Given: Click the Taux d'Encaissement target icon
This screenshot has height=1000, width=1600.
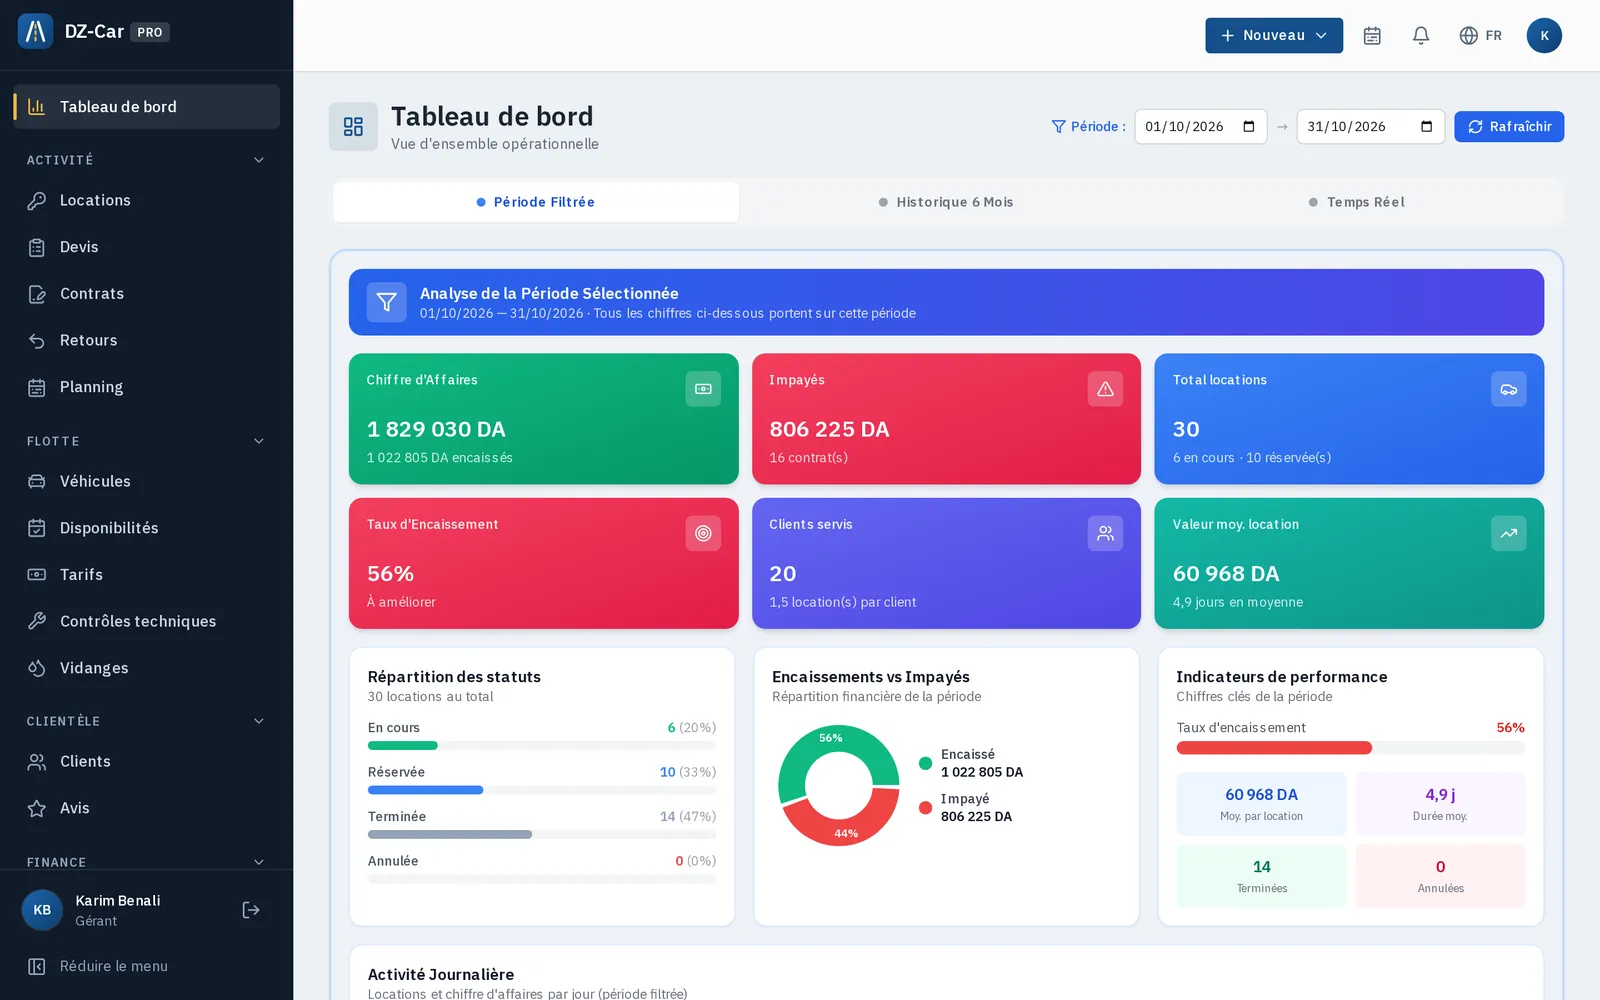Looking at the screenshot, I should pyautogui.click(x=703, y=533).
